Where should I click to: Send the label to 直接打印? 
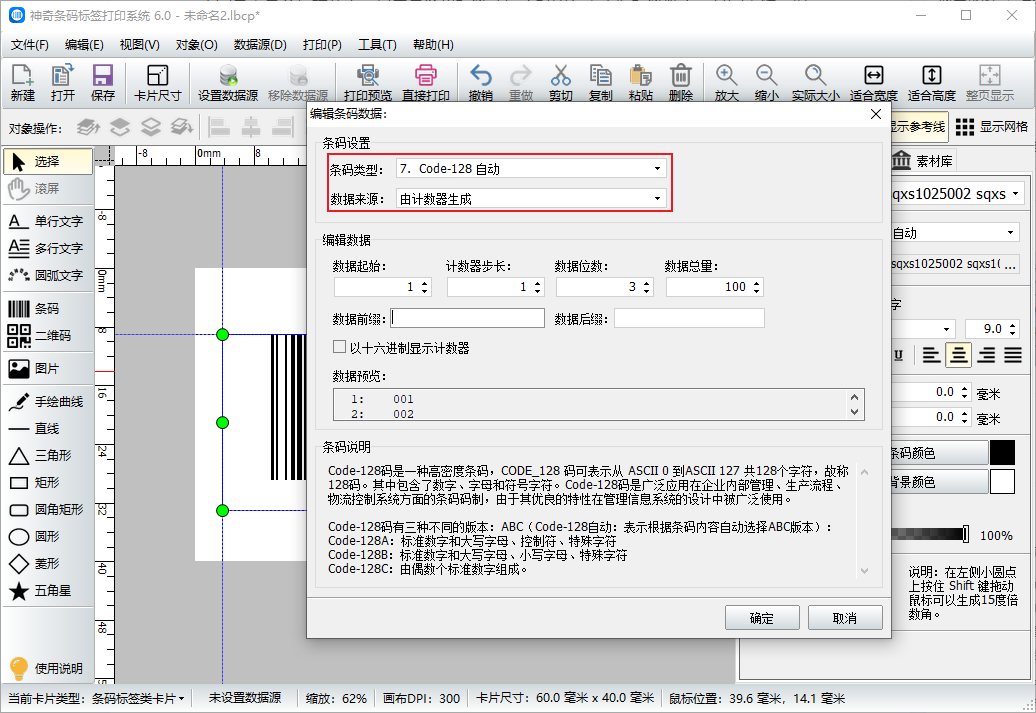click(426, 83)
